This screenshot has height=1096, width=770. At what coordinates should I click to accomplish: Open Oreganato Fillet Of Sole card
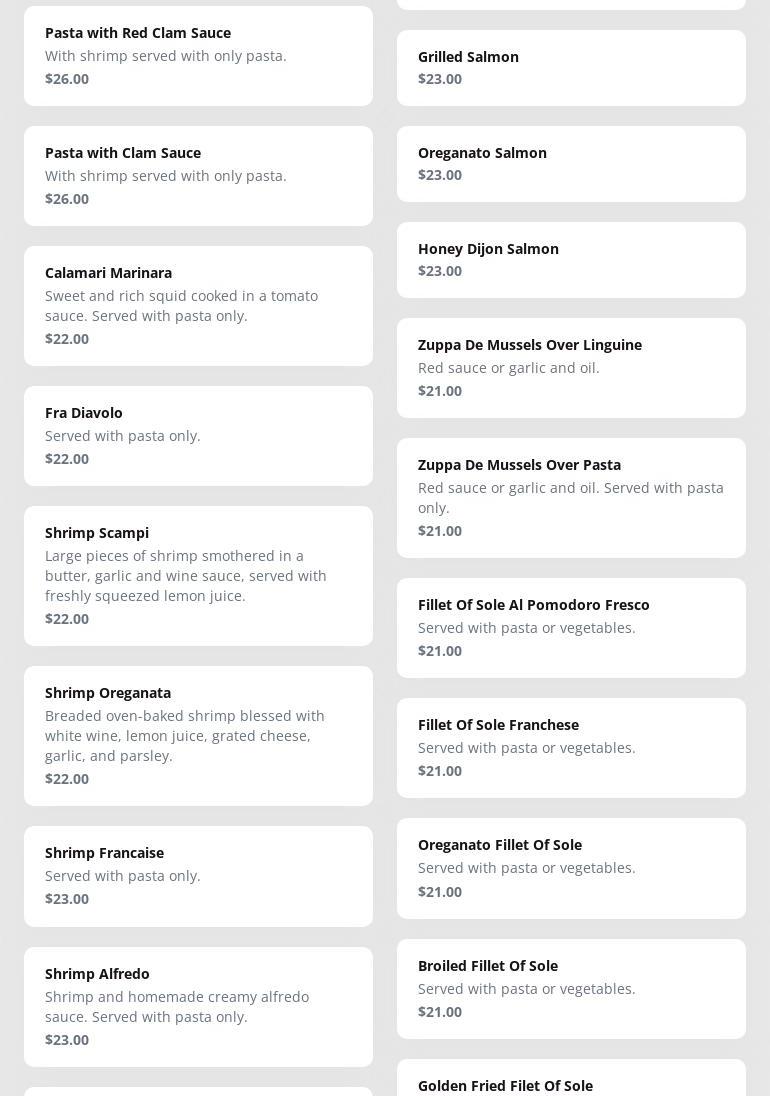click(x=571, y=868)
